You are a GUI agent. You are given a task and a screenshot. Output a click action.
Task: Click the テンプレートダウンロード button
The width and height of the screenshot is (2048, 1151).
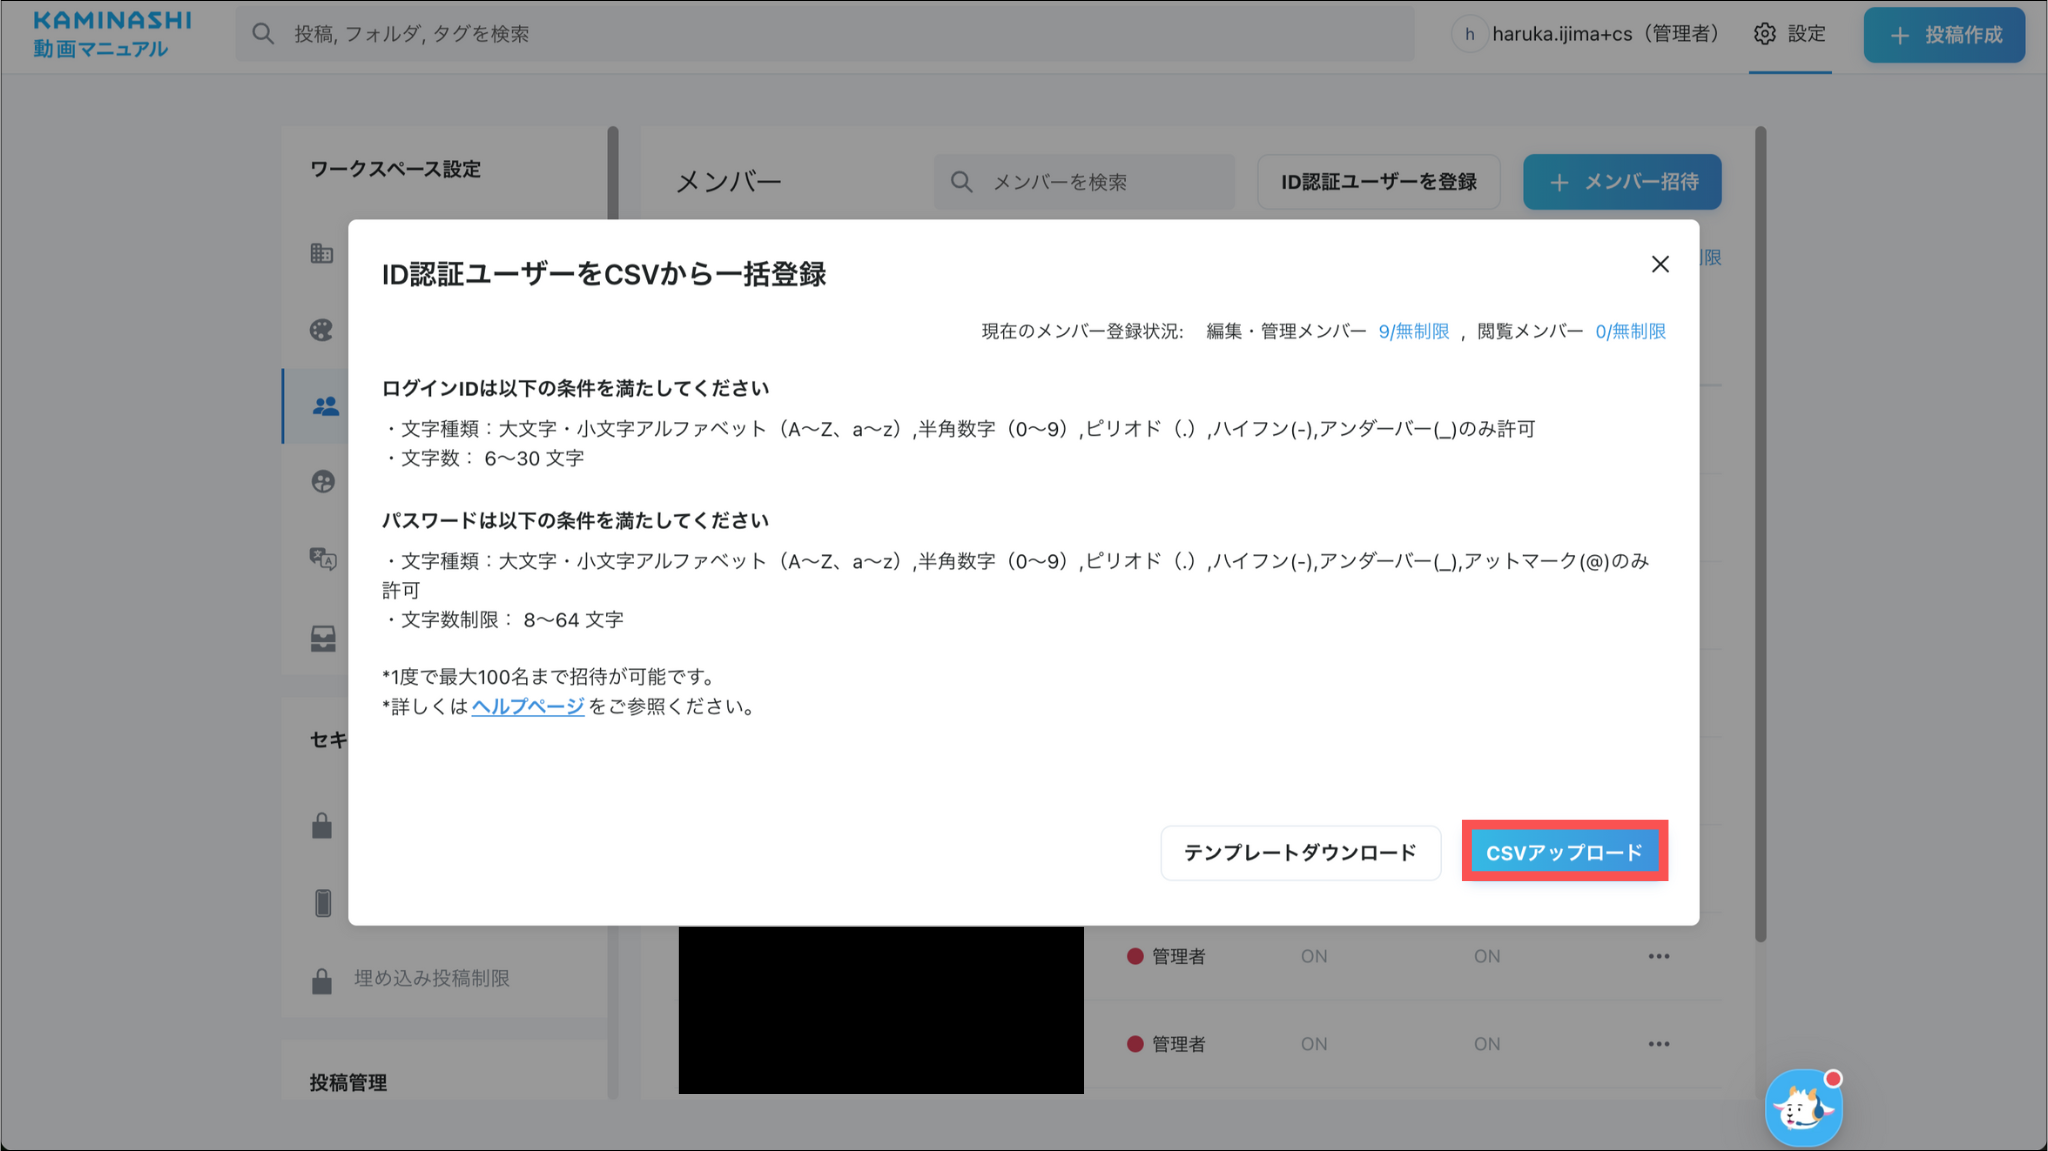point(1300,852)
